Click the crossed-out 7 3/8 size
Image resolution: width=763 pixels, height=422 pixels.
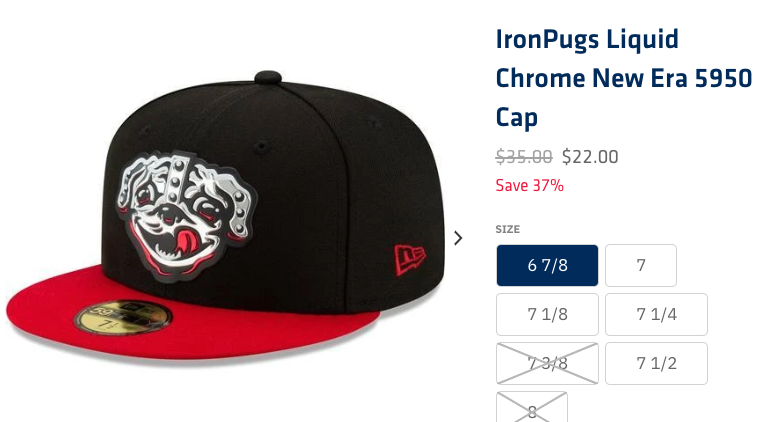pyautogui.click(x=547, y=364)
